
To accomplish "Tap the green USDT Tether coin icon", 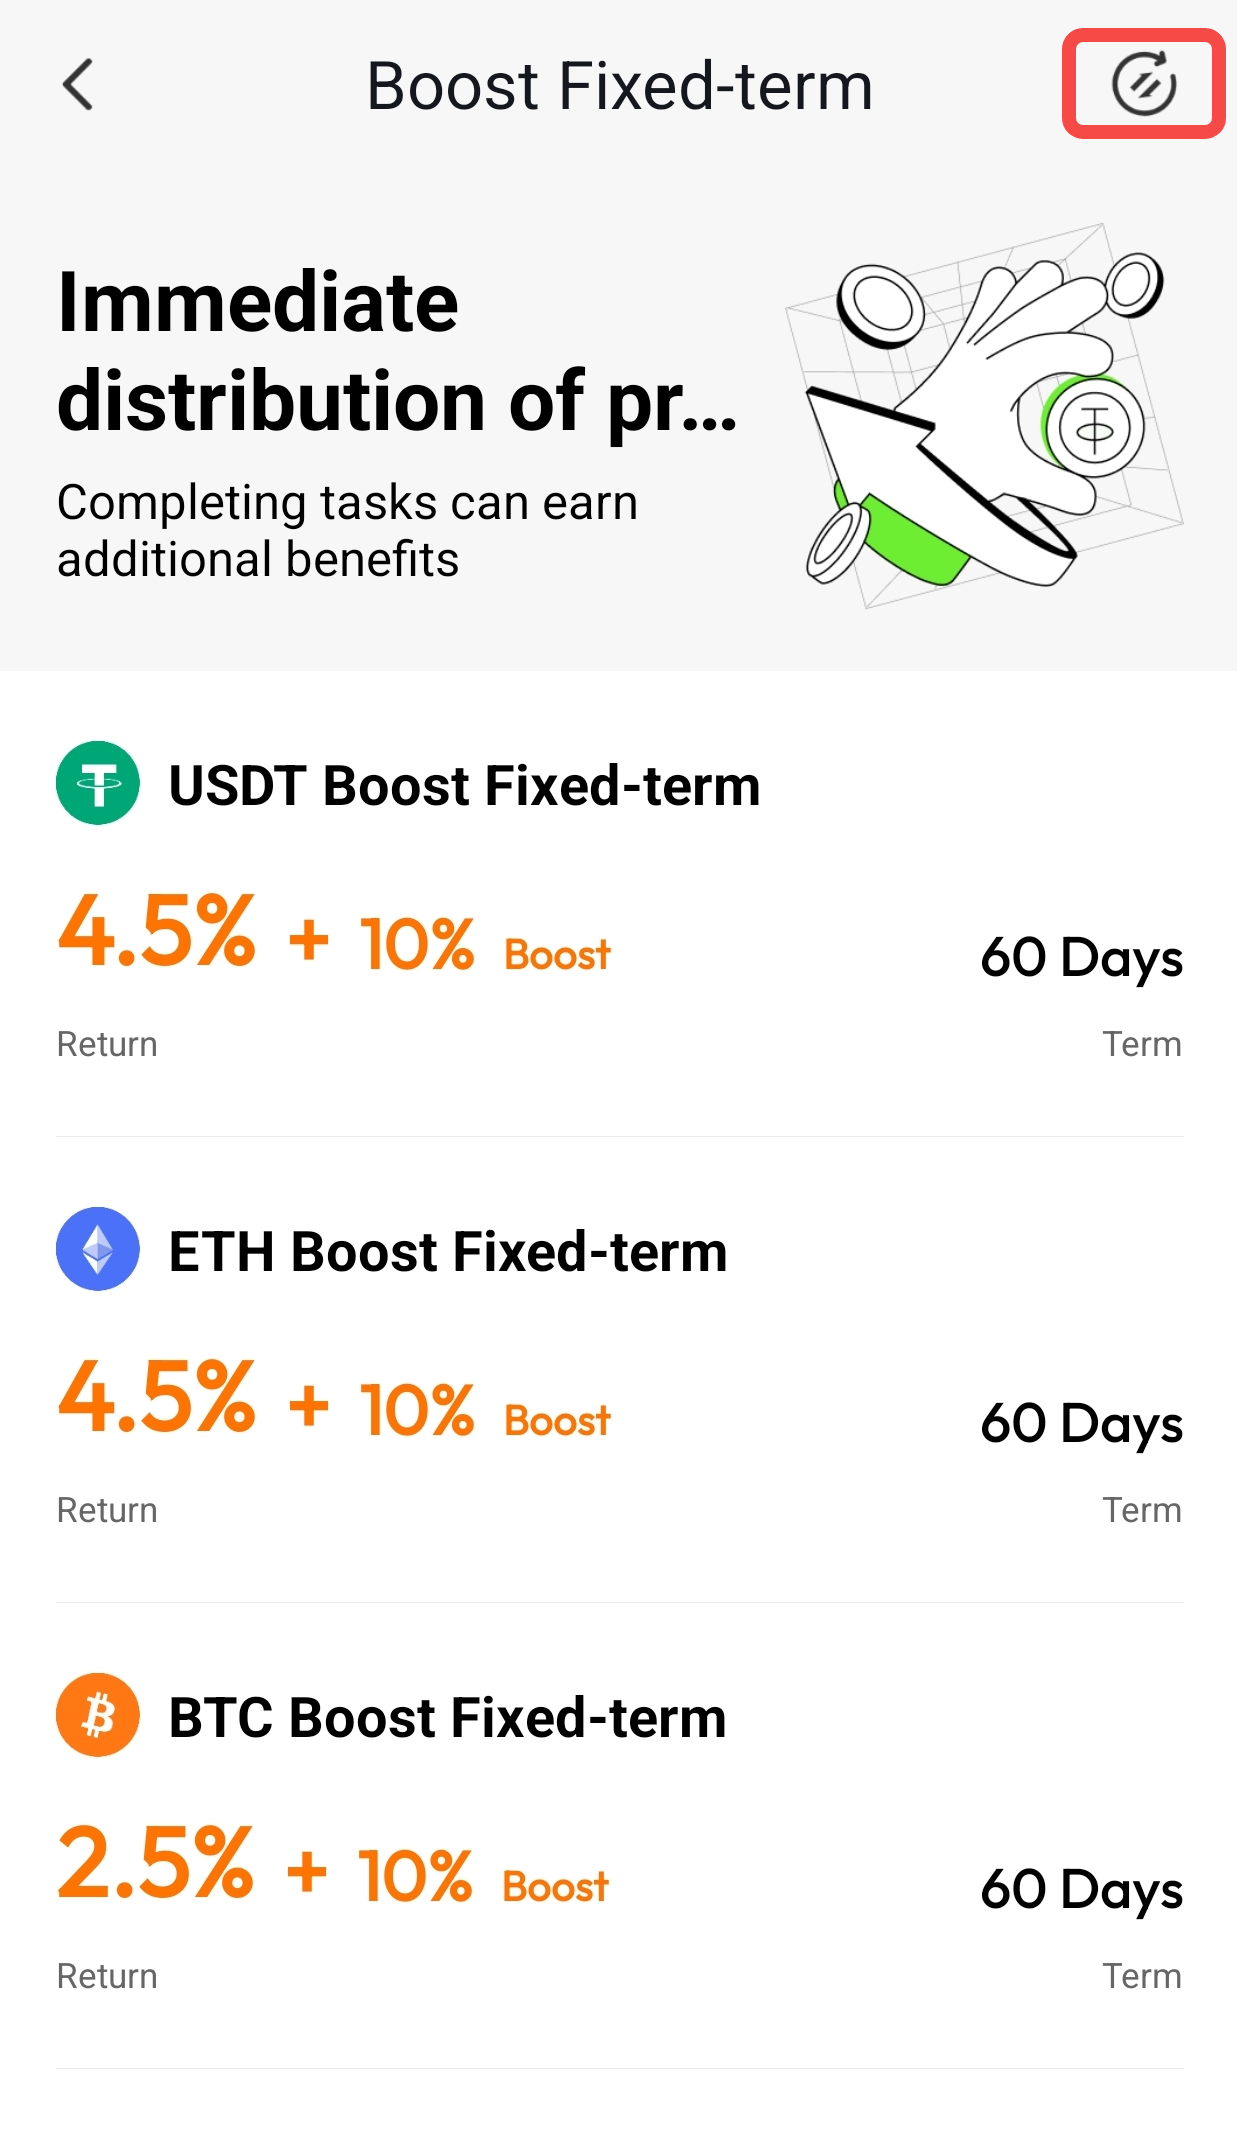I will click(x=97, y=783).
